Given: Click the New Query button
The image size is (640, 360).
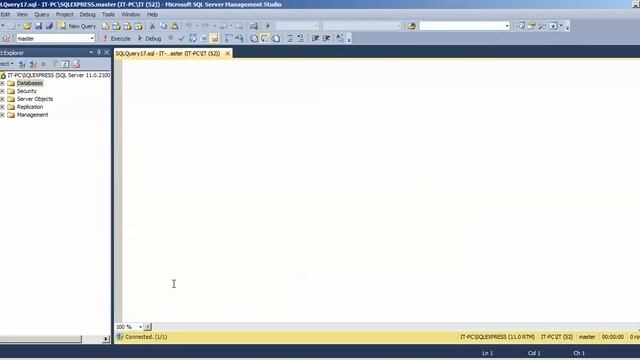Looking at the screenshot, I should (78, 26).
